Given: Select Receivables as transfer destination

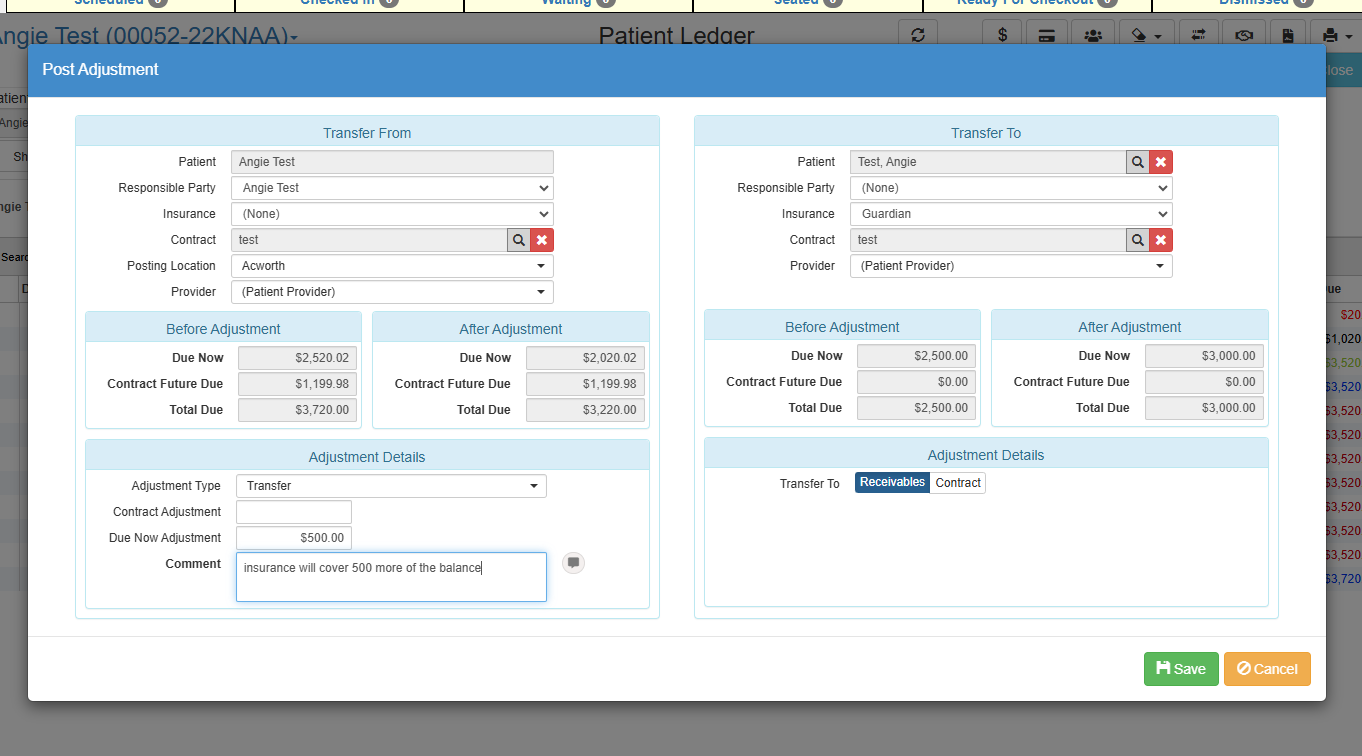Looking at the screenshot, I should coord(892,483).
